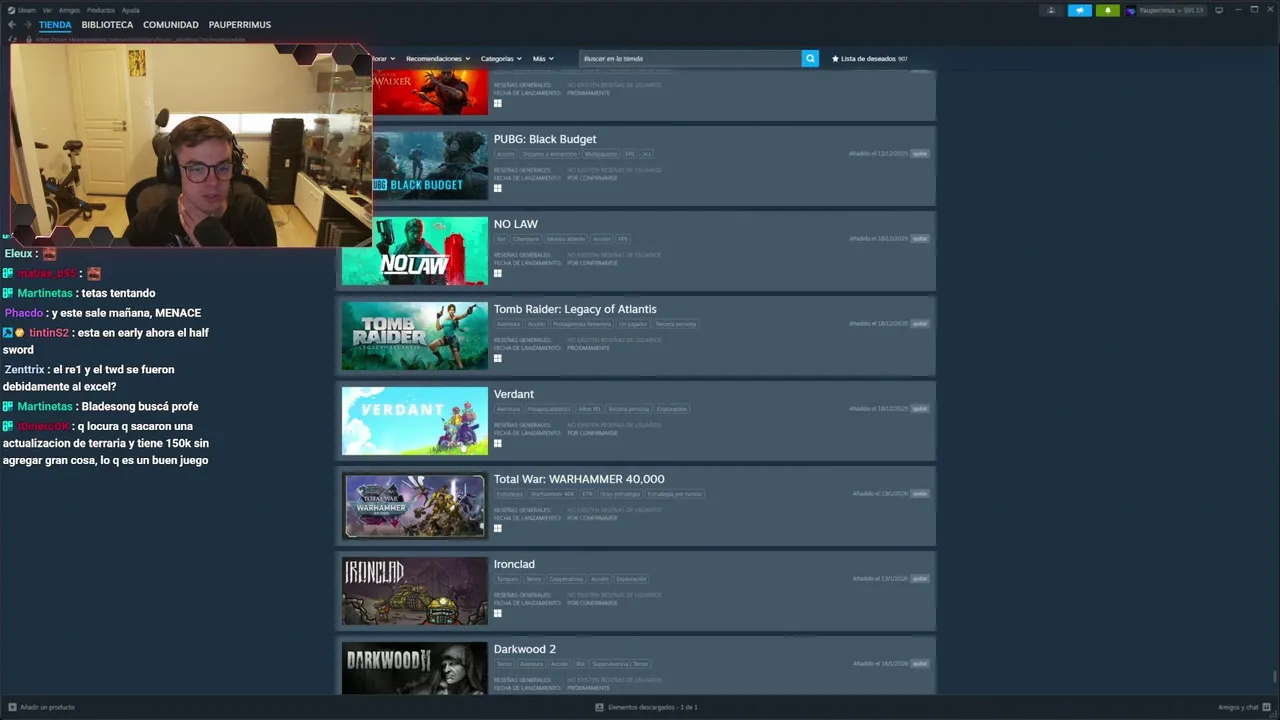Click quitar for Ironclad
The height and width of the screenshot is (720, 1280).
pos(920,579)
